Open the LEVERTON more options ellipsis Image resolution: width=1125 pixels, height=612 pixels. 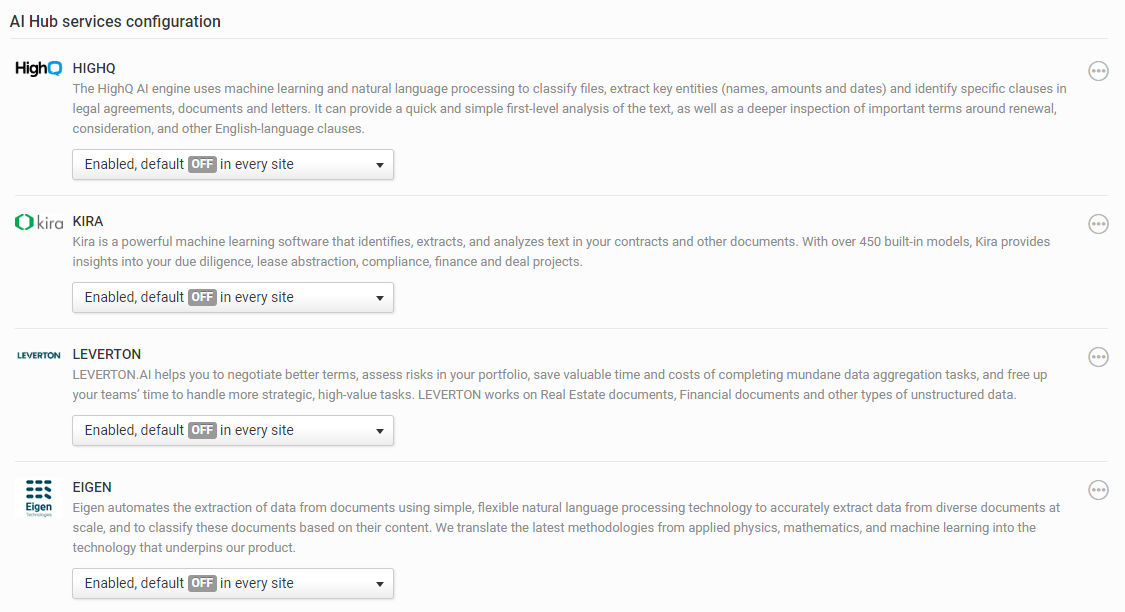click(1098, 357)
